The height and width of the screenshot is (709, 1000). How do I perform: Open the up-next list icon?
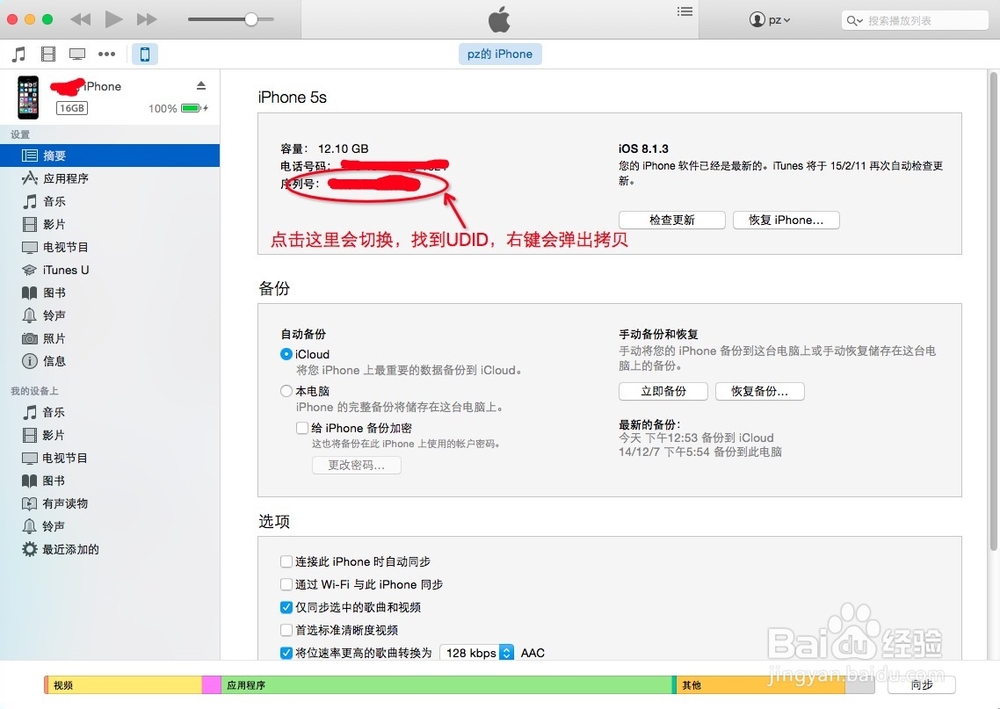685,11
